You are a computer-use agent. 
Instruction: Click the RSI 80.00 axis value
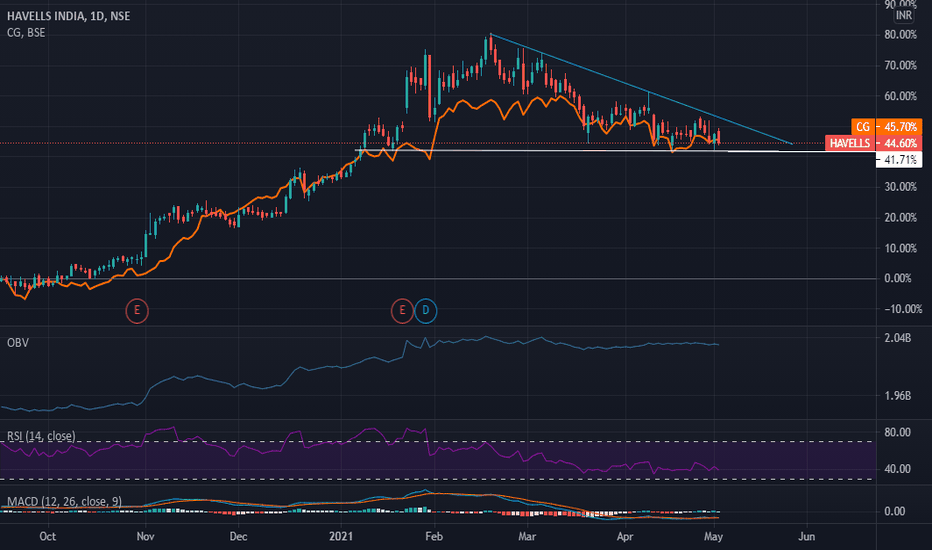[898, 432]
